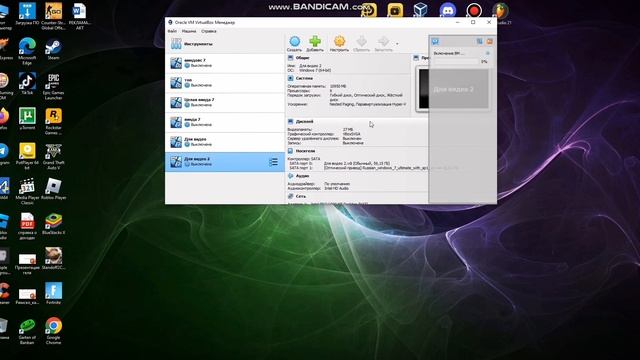
Task: Click the Дисплей section header
Action: click(304, 122)
